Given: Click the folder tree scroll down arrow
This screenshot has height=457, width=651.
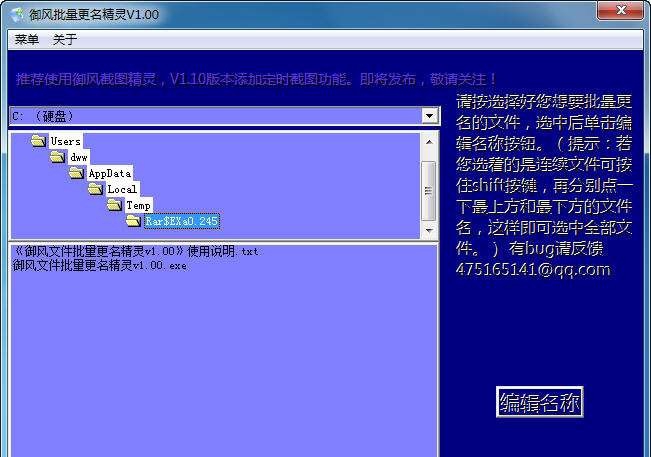Looking at the screenshot, I should pos(429,230).
